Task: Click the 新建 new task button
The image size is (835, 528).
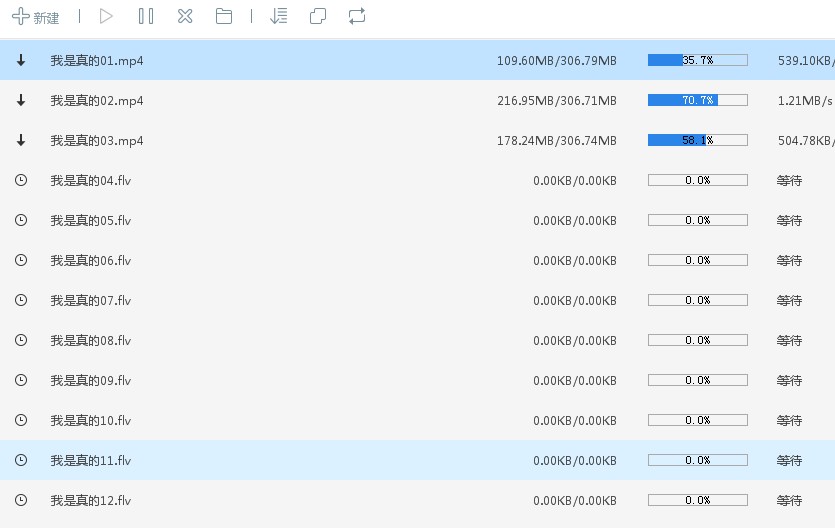Action: pos(35,16)
